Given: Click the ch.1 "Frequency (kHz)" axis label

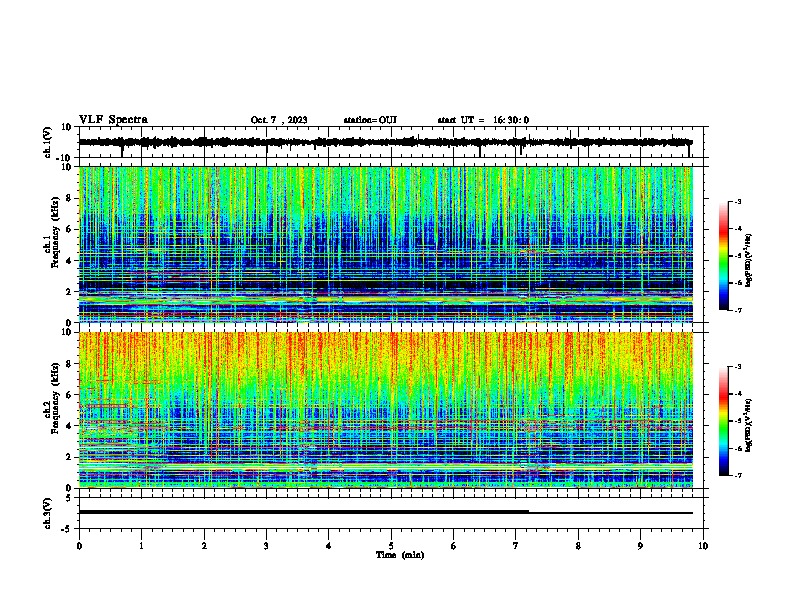Looking at the screenshot, I should click(x=55, y=232).
